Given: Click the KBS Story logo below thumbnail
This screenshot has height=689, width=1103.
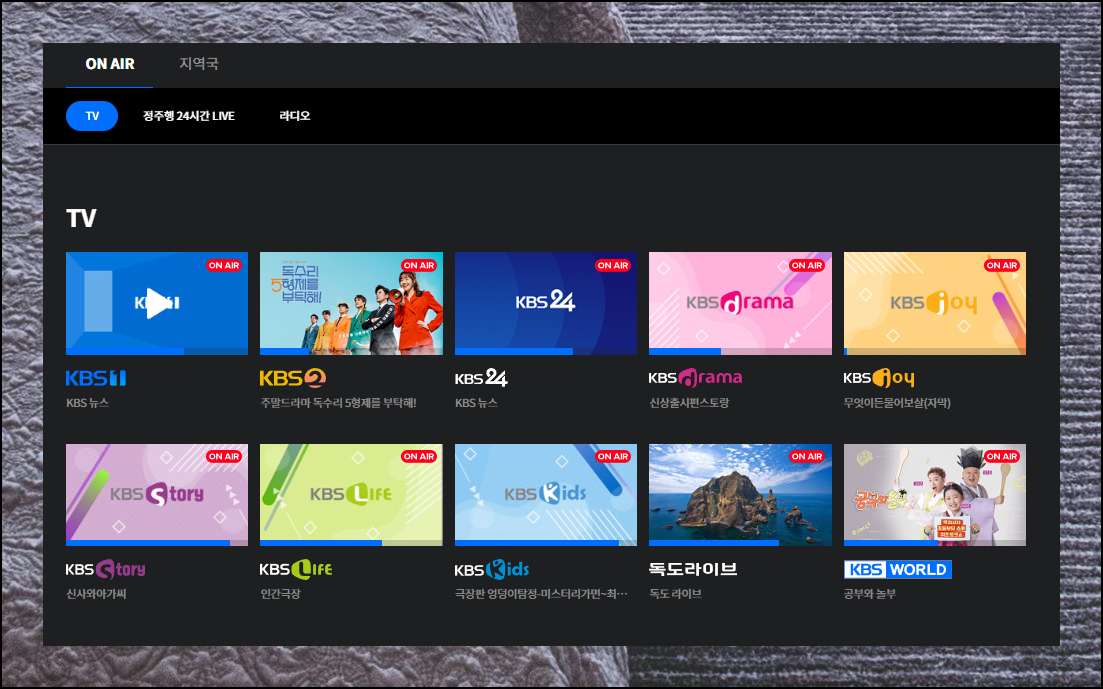Looking at the screenshot, I should point(106,569).
